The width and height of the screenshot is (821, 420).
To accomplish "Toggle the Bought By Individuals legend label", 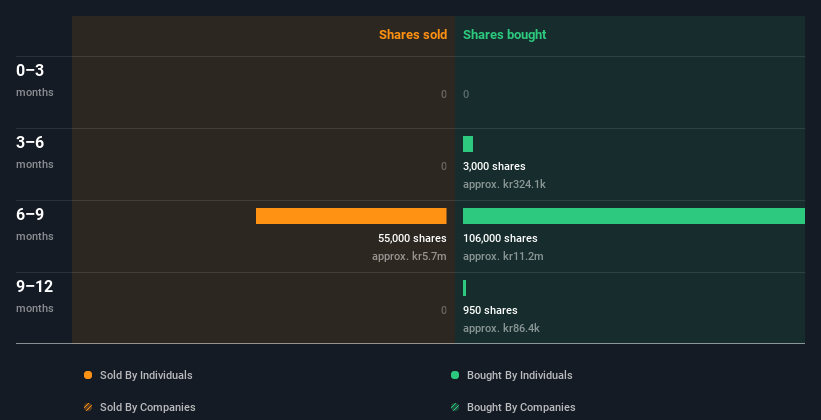I will tap(519, 375).
